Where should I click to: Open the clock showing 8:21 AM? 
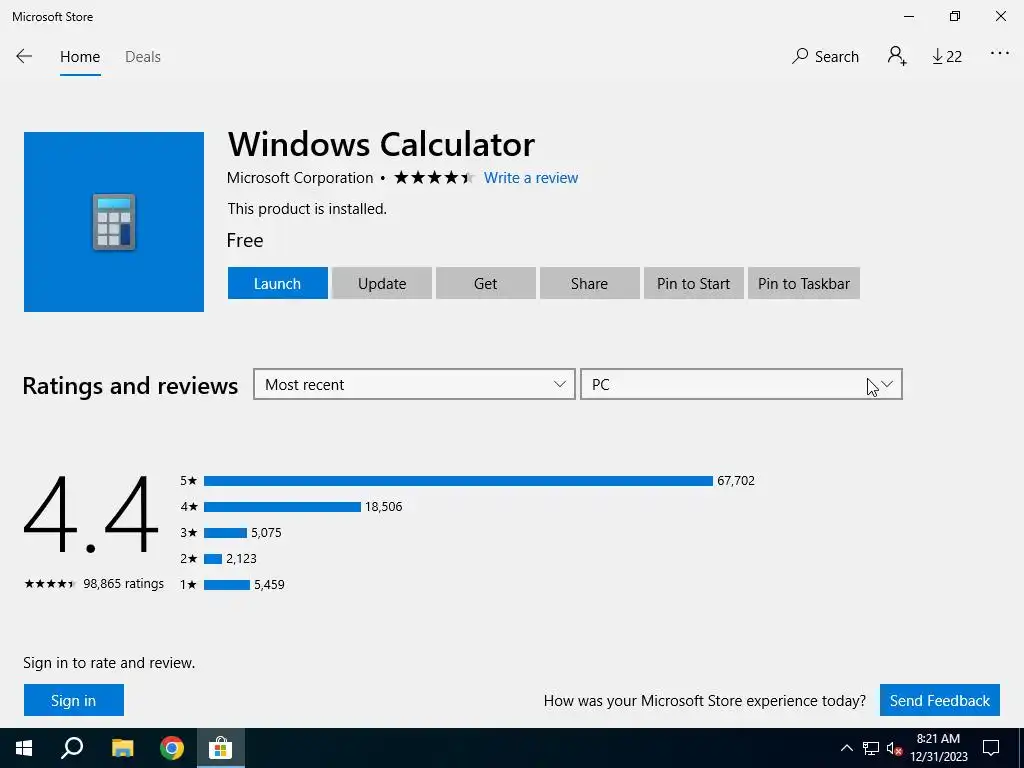pyautogui.click(x=939, y=748)
